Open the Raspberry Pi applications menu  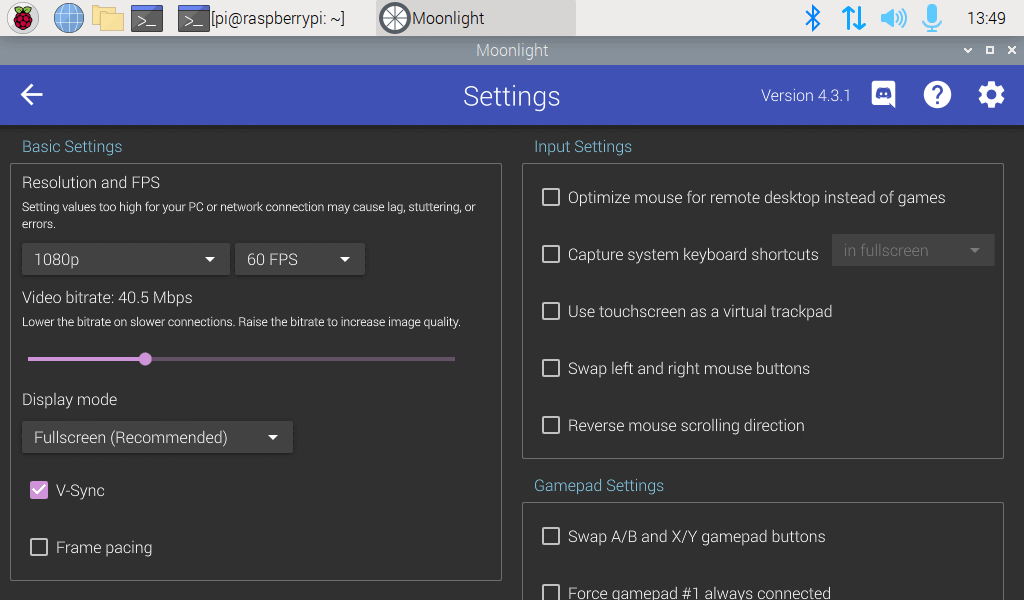21,17
